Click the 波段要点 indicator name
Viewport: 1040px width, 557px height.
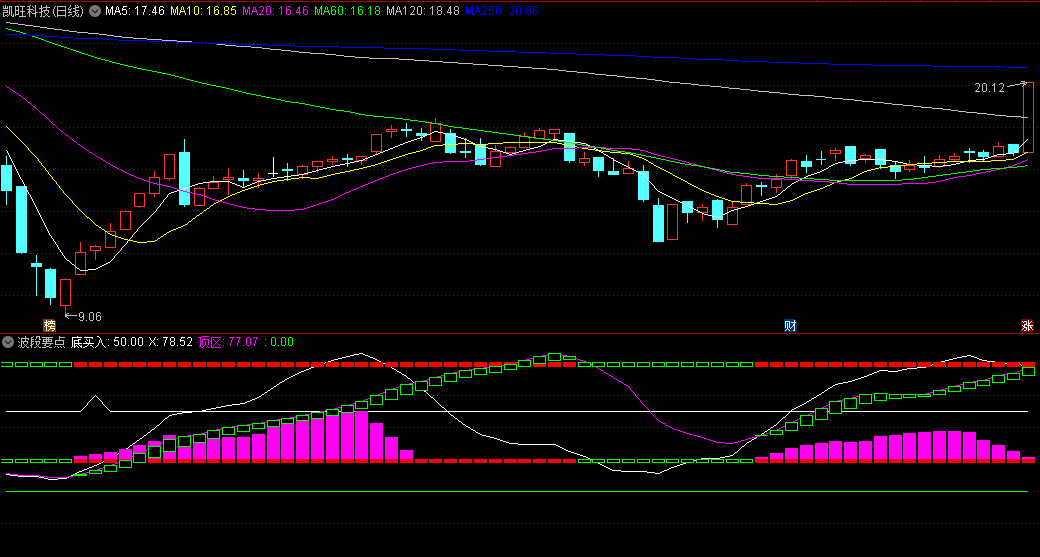(x=41, y=342)
